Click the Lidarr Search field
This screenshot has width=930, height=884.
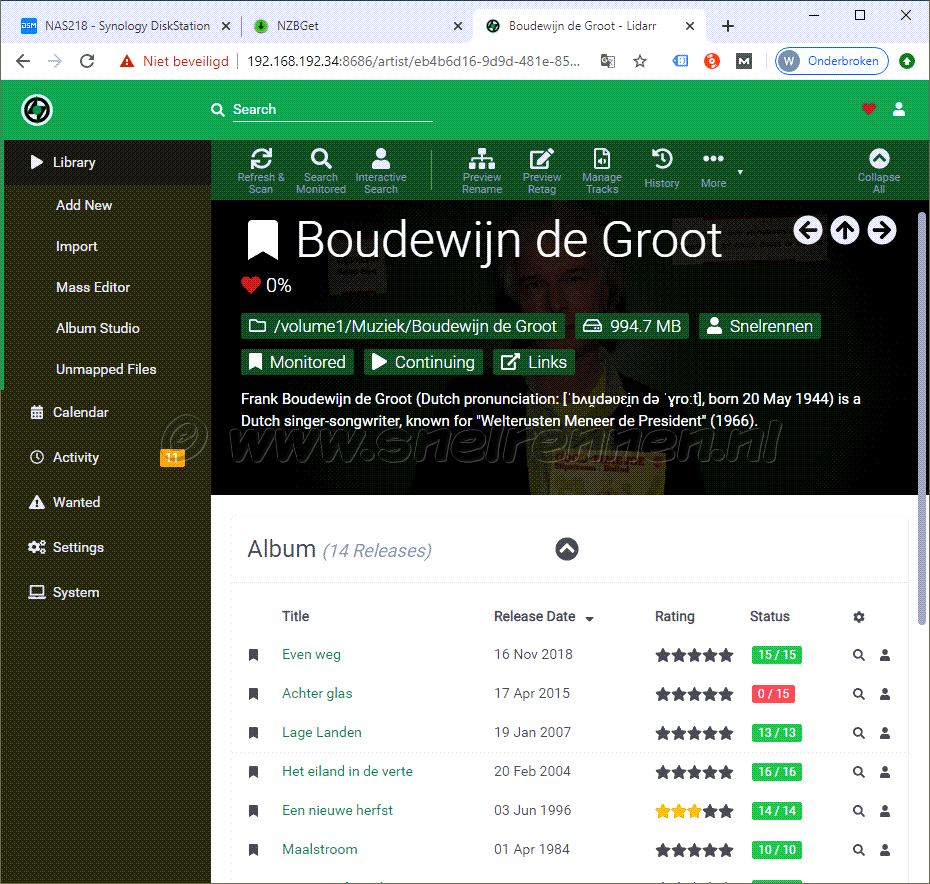click(x=332, y=110)
